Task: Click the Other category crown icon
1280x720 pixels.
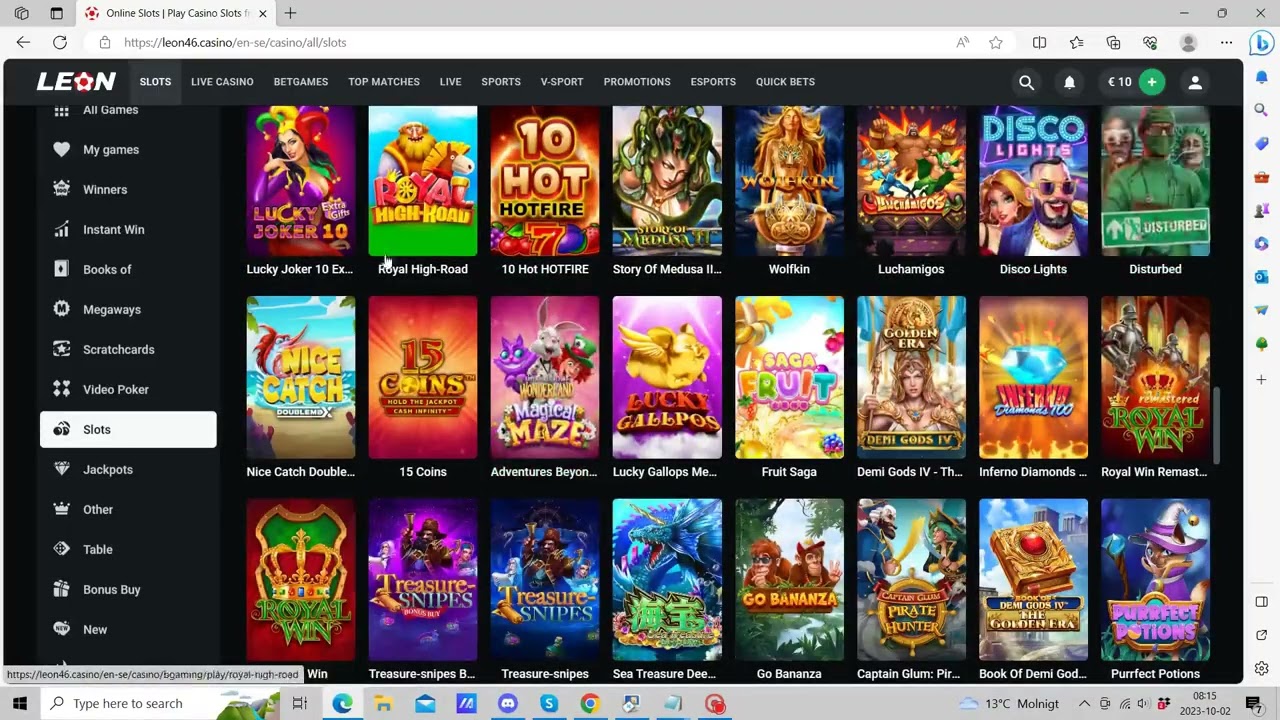Action: (62, 509)
